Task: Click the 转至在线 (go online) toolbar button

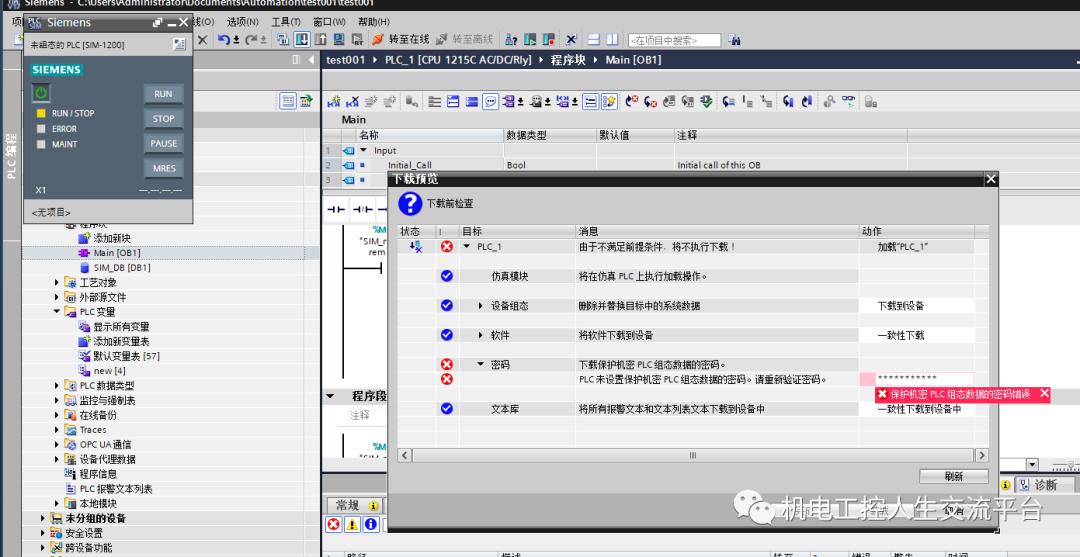Action: point(400,40)
